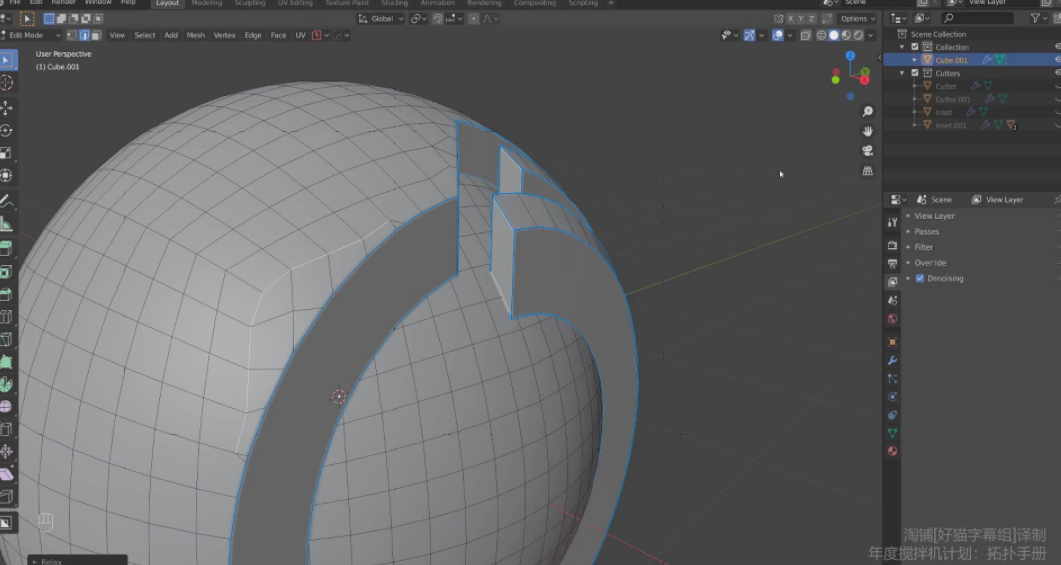Screen dimensions: 1061x565
Task: Select the Move tool
Action: [7, 108]
